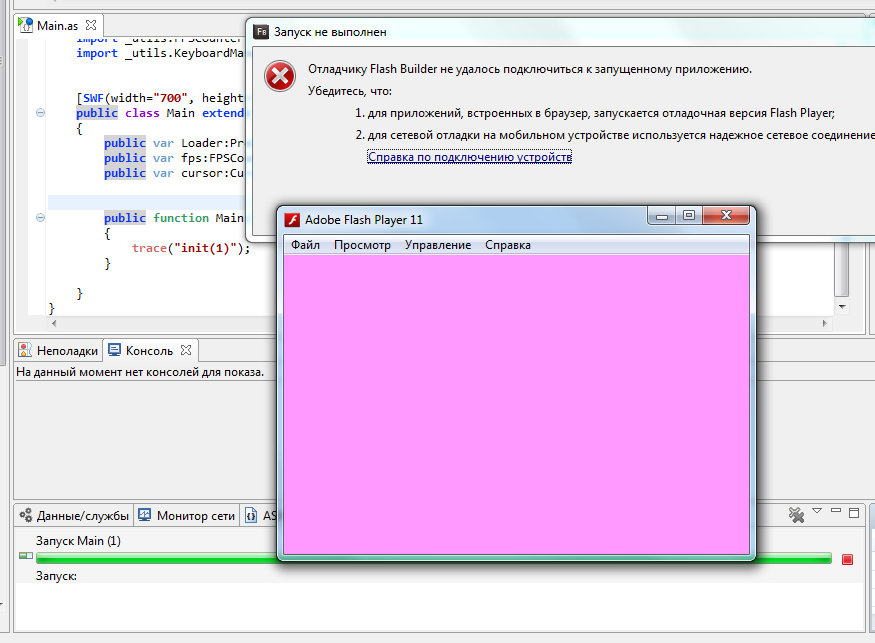Open the Монитор сети tab
The image size is (875, 643).
(187, 516)
